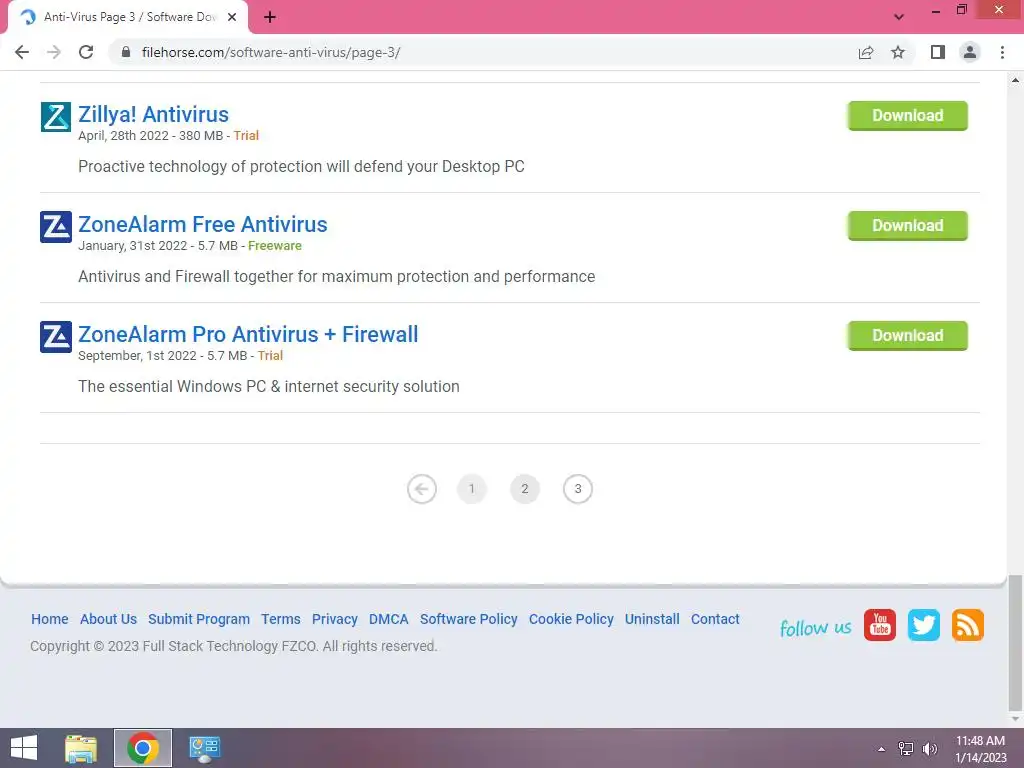Open the Privacy footer link
Viewport: 1024px width, 768px height.
click(x=334, y=619)
